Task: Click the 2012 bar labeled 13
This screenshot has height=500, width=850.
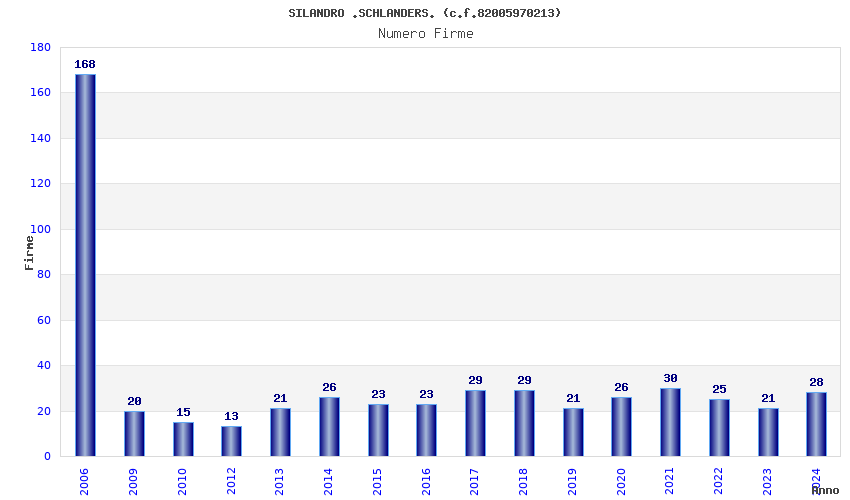Action: (x=231, y=441)
